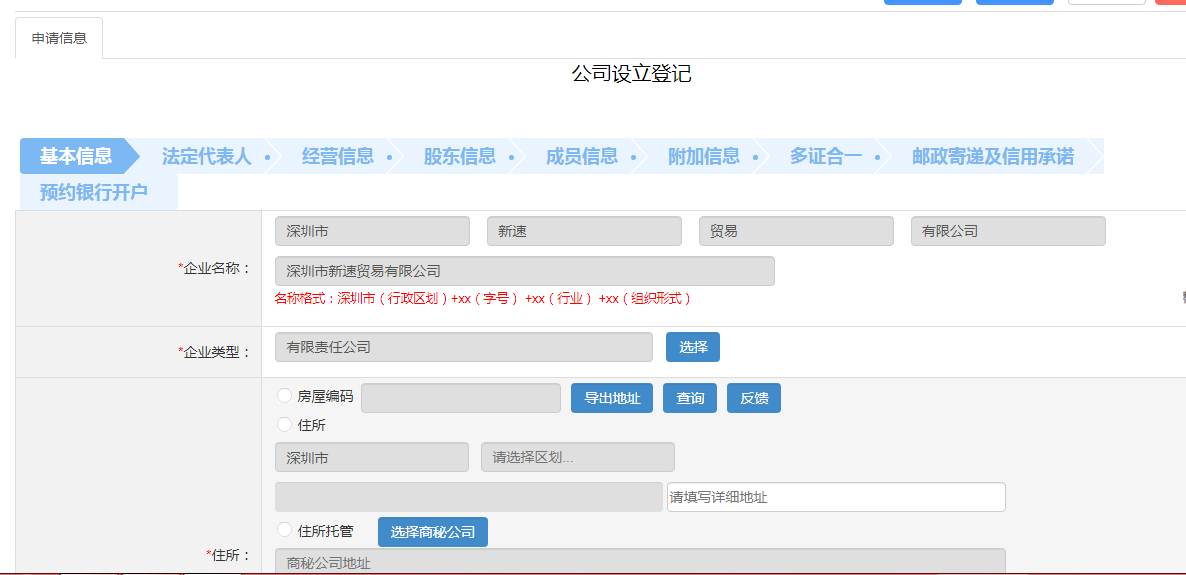Switch to the 申请信息 tab
Image resolution: width=1186 pixels, height=575 pixels.
coord(59,39)
